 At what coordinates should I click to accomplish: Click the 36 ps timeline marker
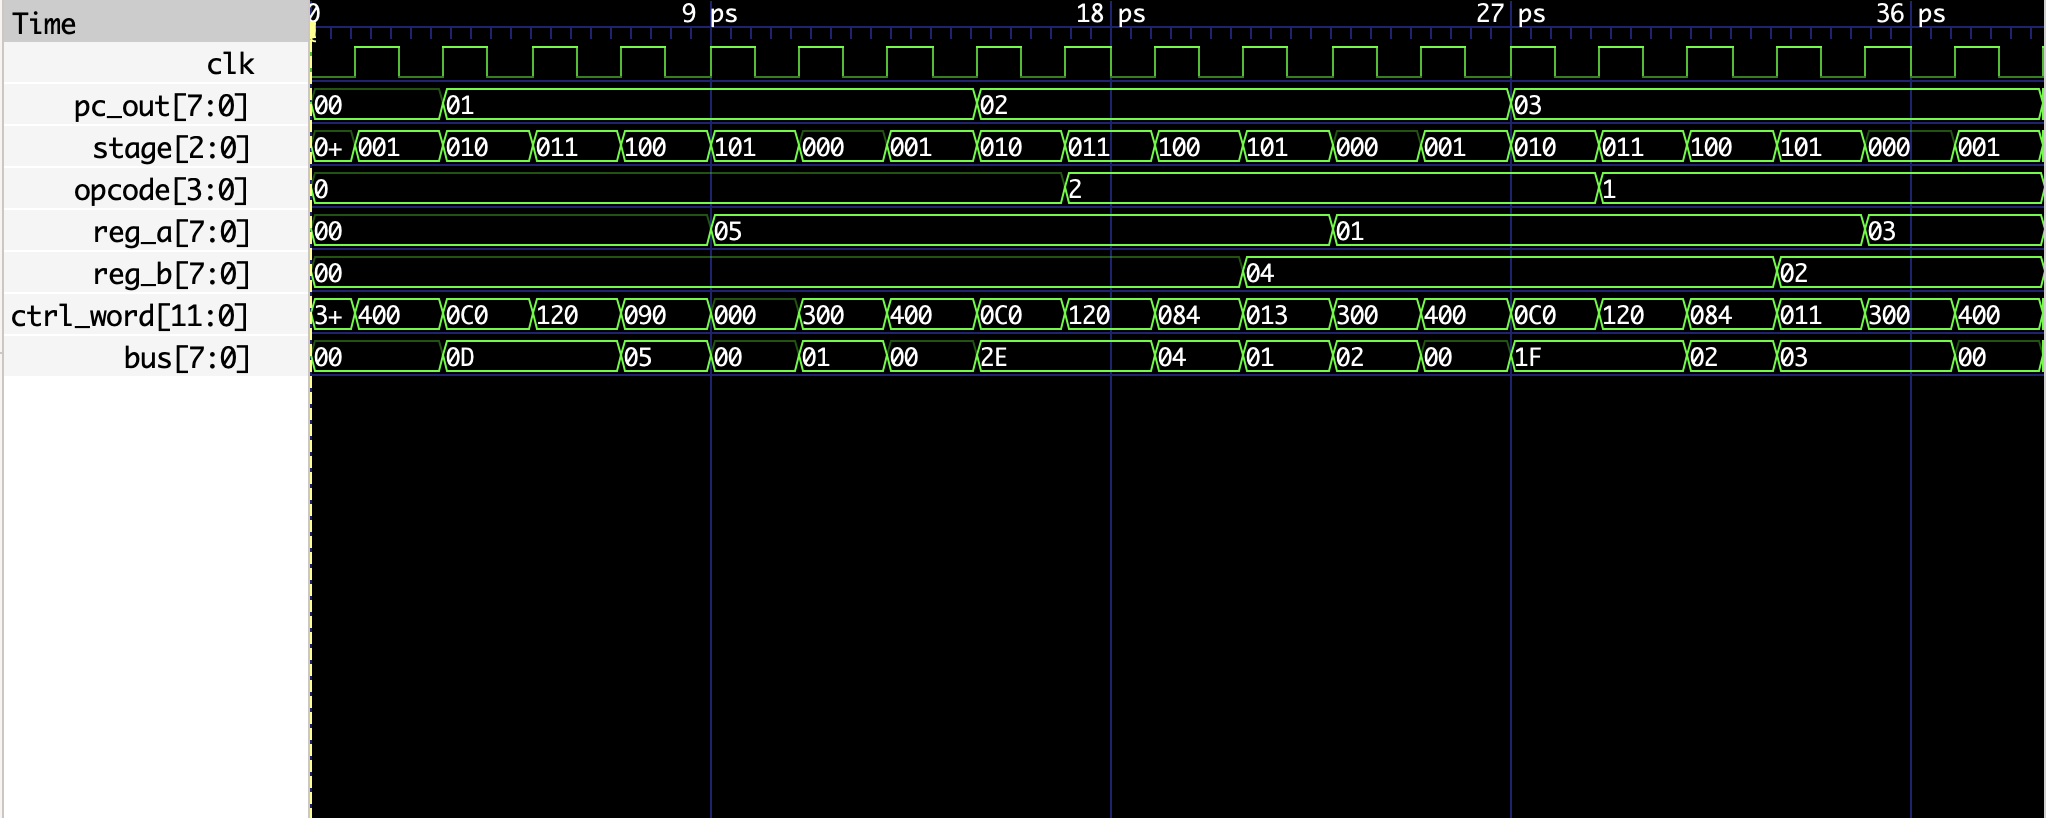[1911, 14]
